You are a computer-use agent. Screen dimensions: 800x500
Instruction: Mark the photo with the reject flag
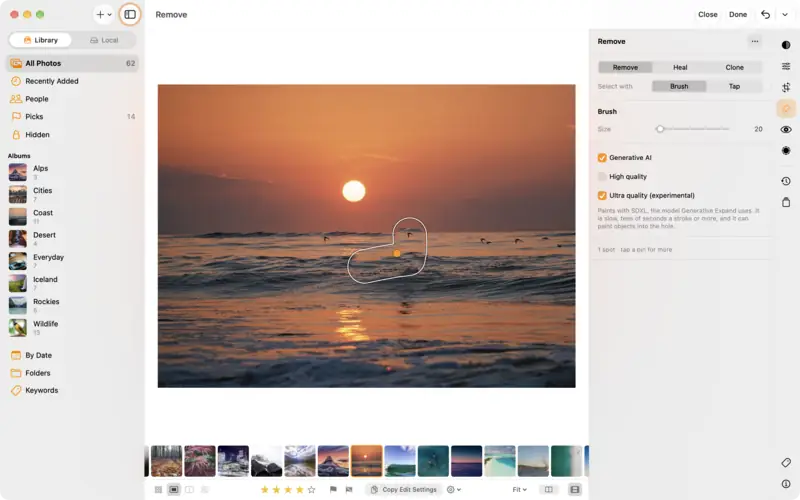(x=349, y=490)
